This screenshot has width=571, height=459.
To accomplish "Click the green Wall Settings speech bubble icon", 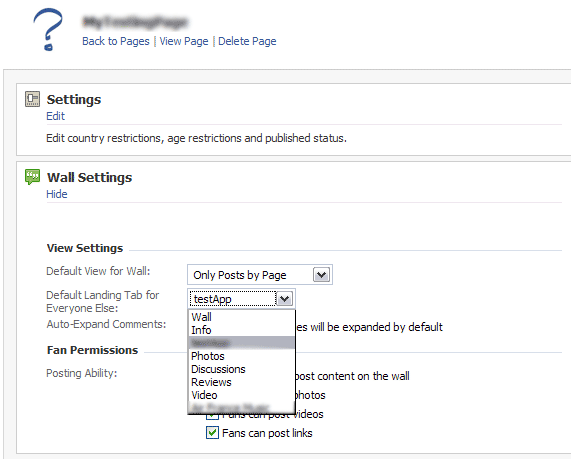I will [32, 177].
